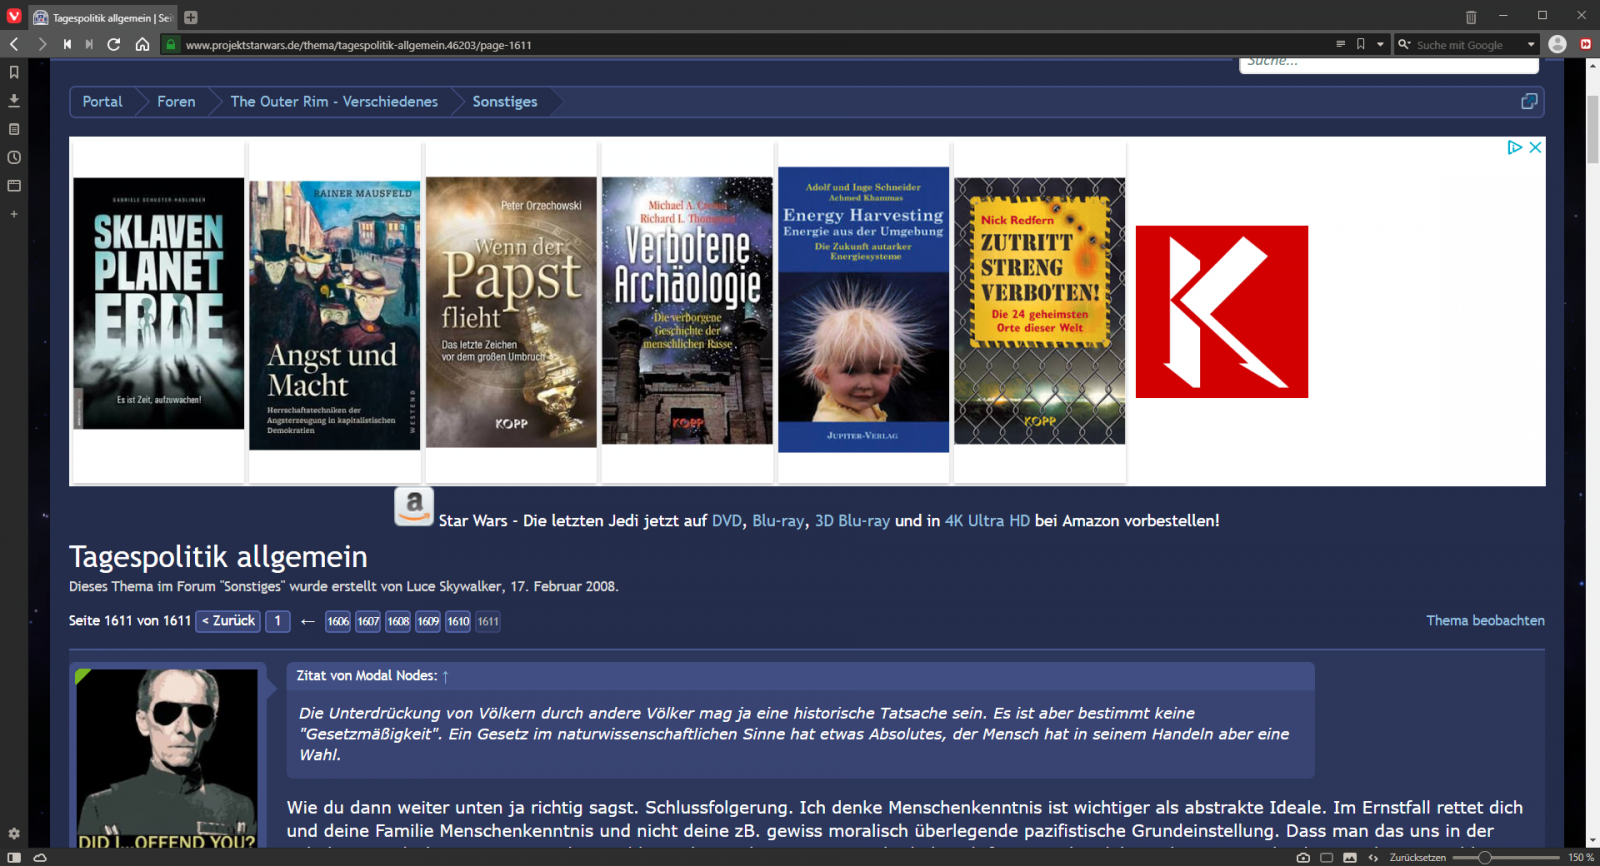The image size is (1600, 866).
Task: Open the 3D Blu-ray Amazon link
Action: tap(852, 521)
